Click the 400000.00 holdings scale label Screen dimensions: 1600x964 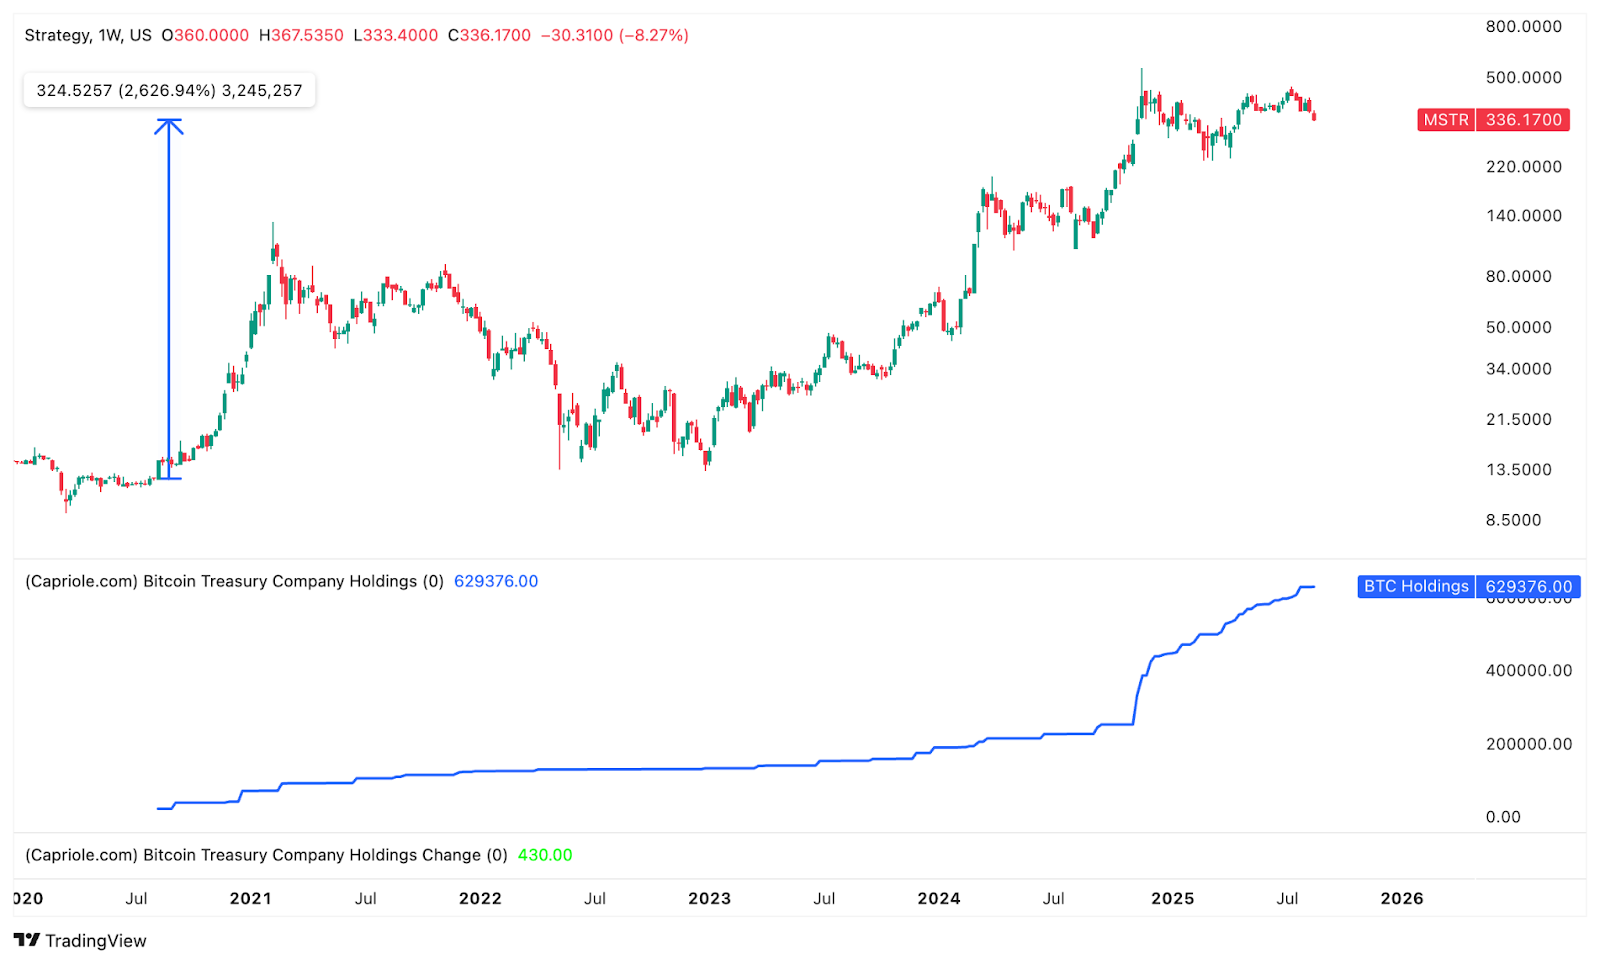(1529, 671)
